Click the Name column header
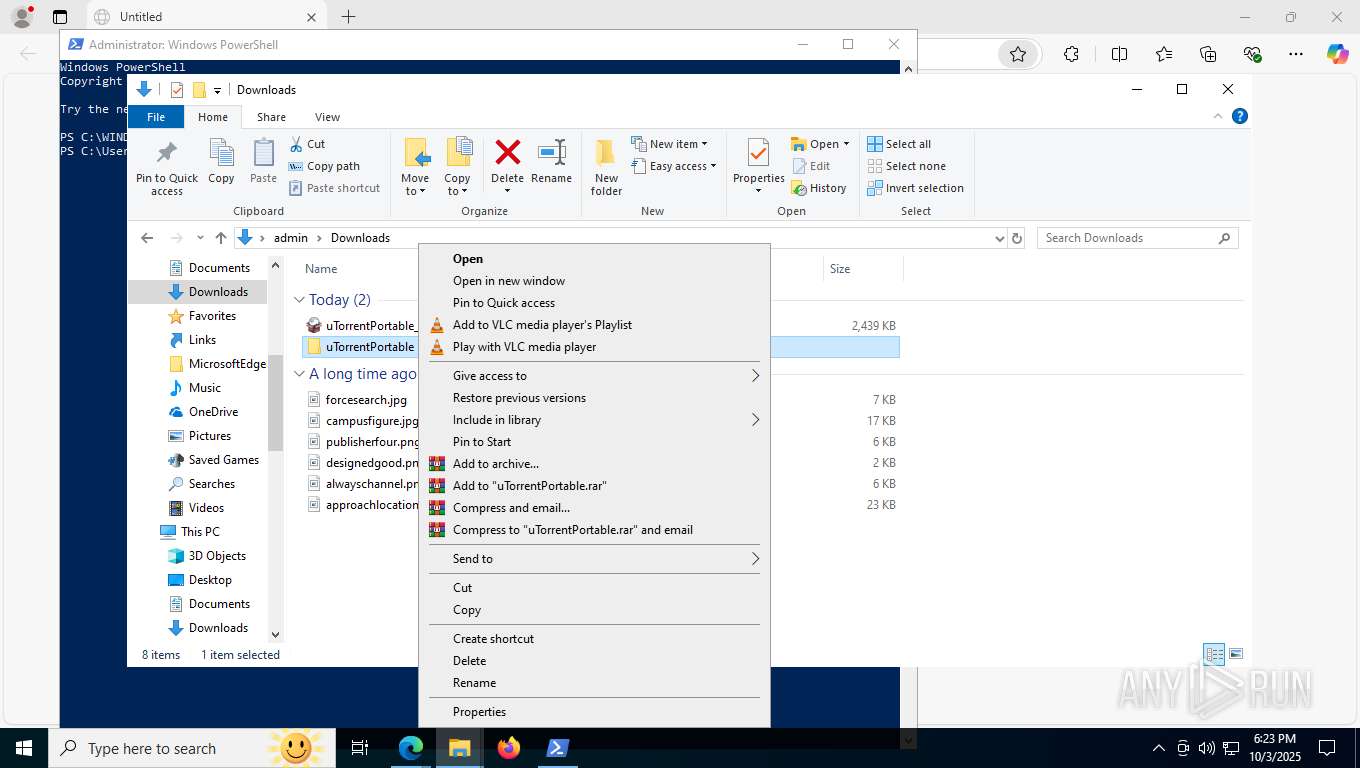The height and width of the screenshot is (768, 1360). point(321,269)
